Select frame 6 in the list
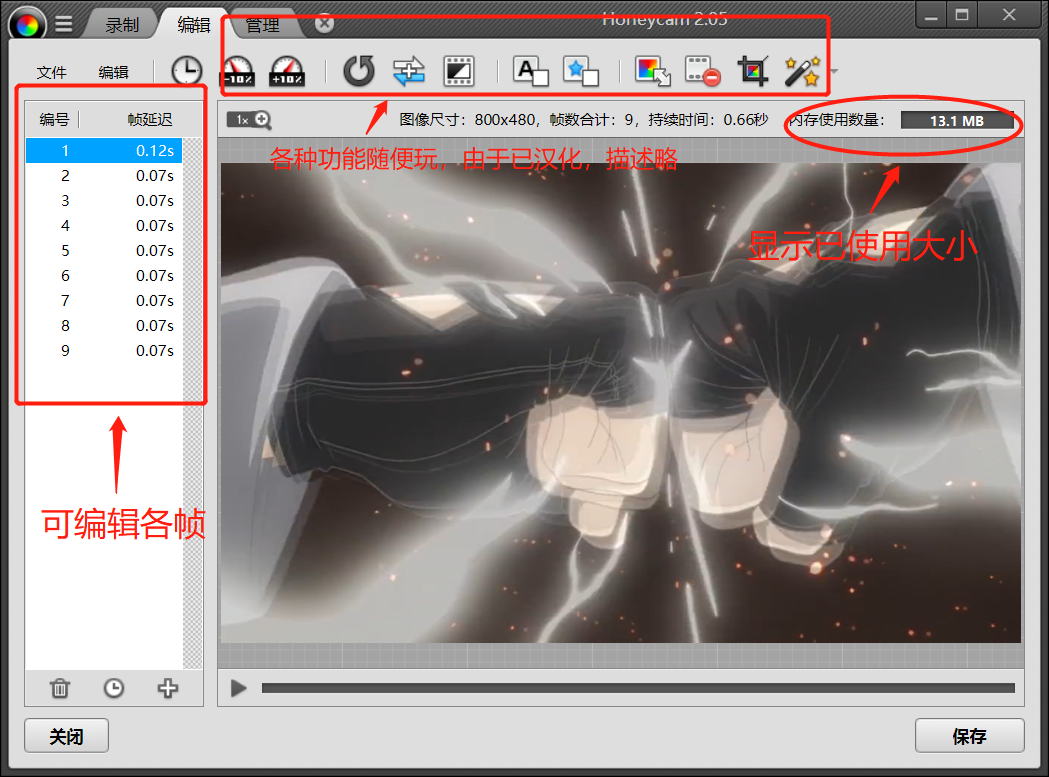 (104, 276)
